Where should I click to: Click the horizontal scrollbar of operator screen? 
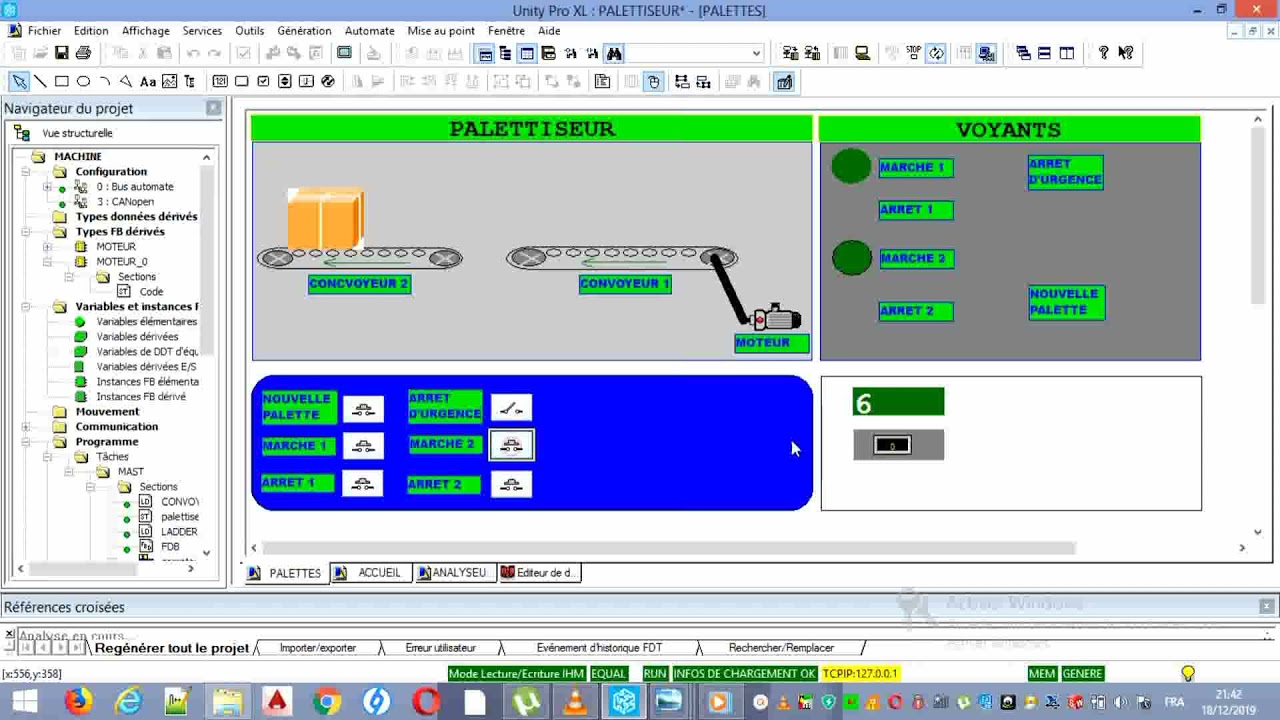pyautogui.click(x=668, y=548)
